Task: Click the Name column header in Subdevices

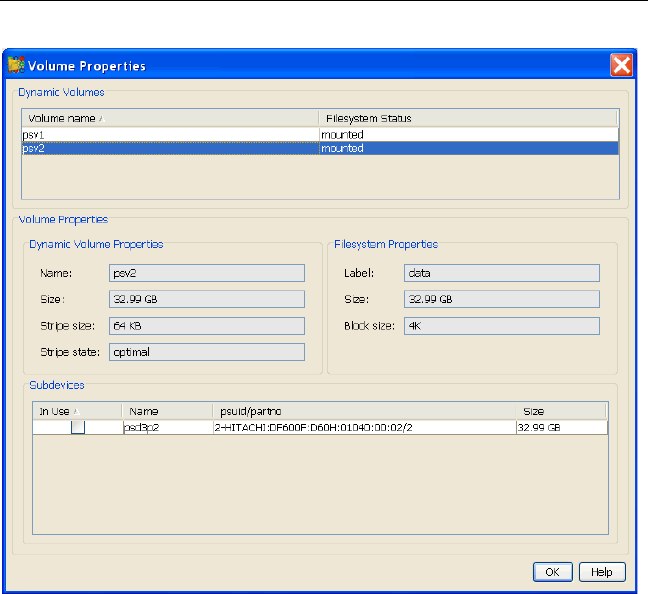Action: point(167,411)
